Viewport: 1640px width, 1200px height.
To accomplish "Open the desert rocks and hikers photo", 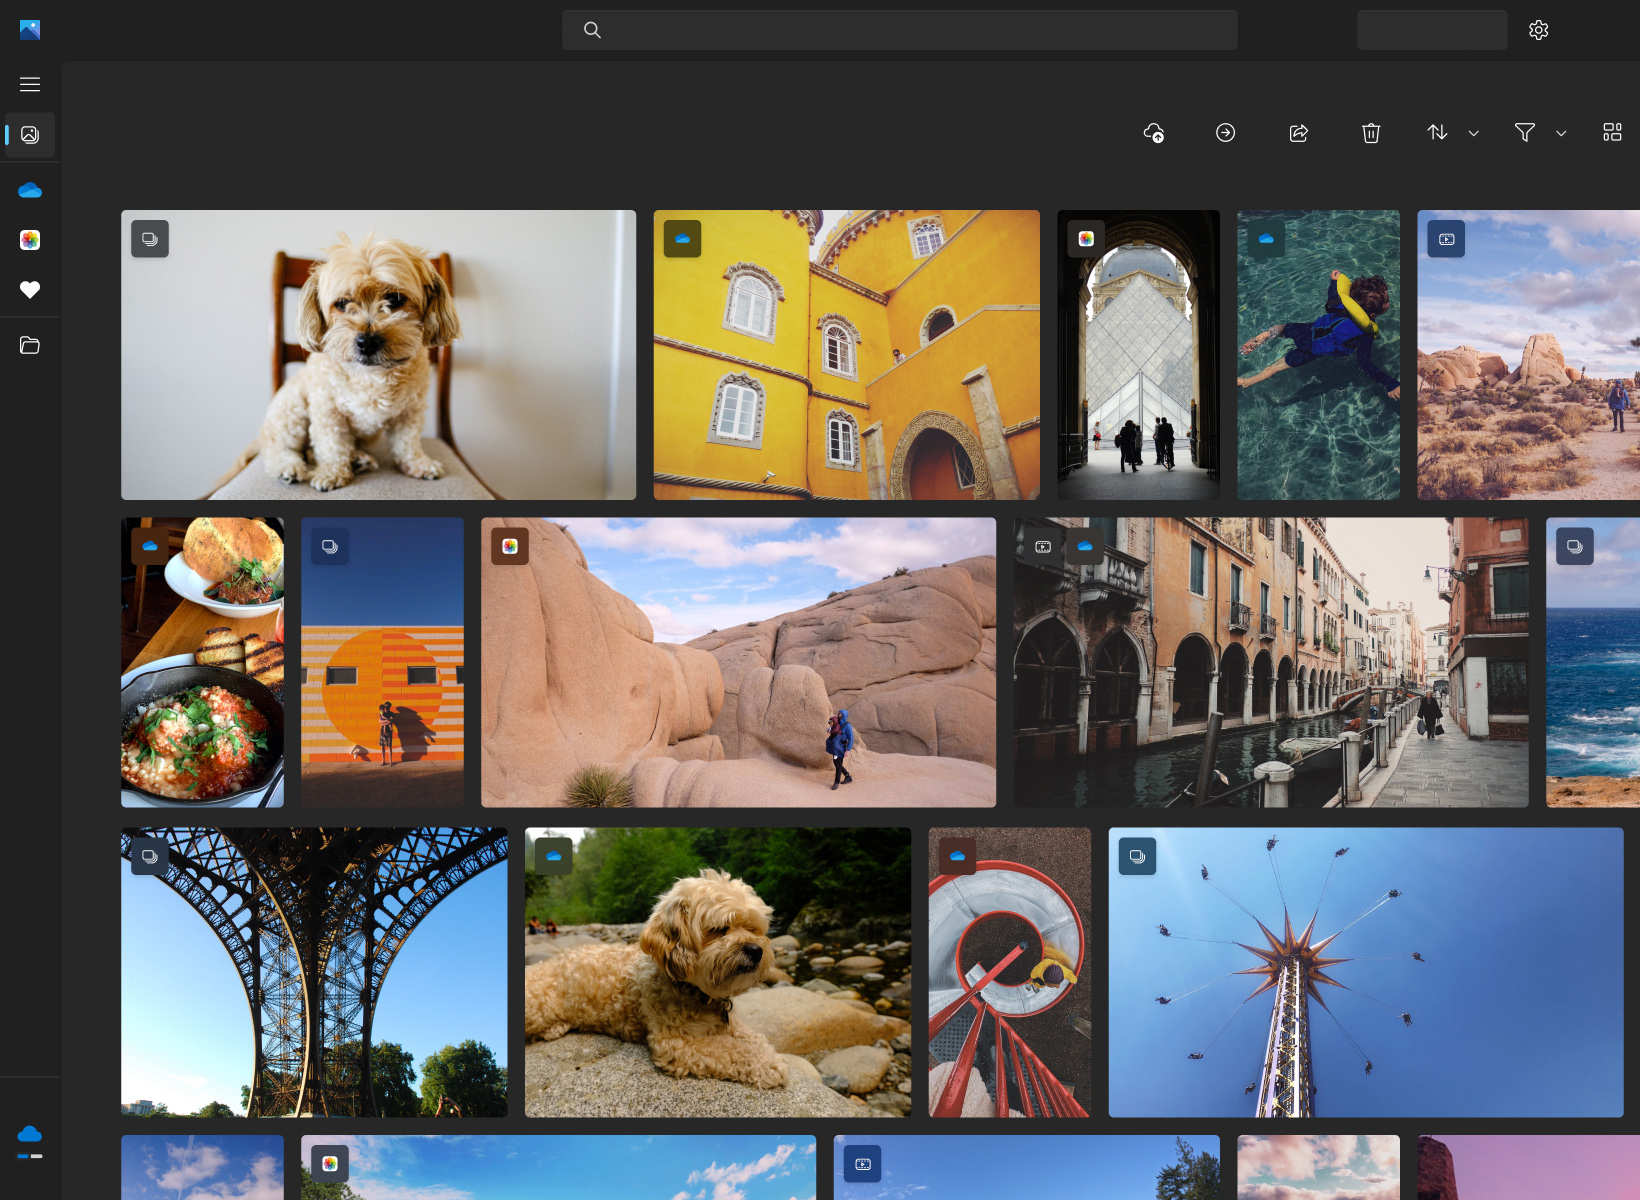I will pyautogui.click(x=1529, y=355).
